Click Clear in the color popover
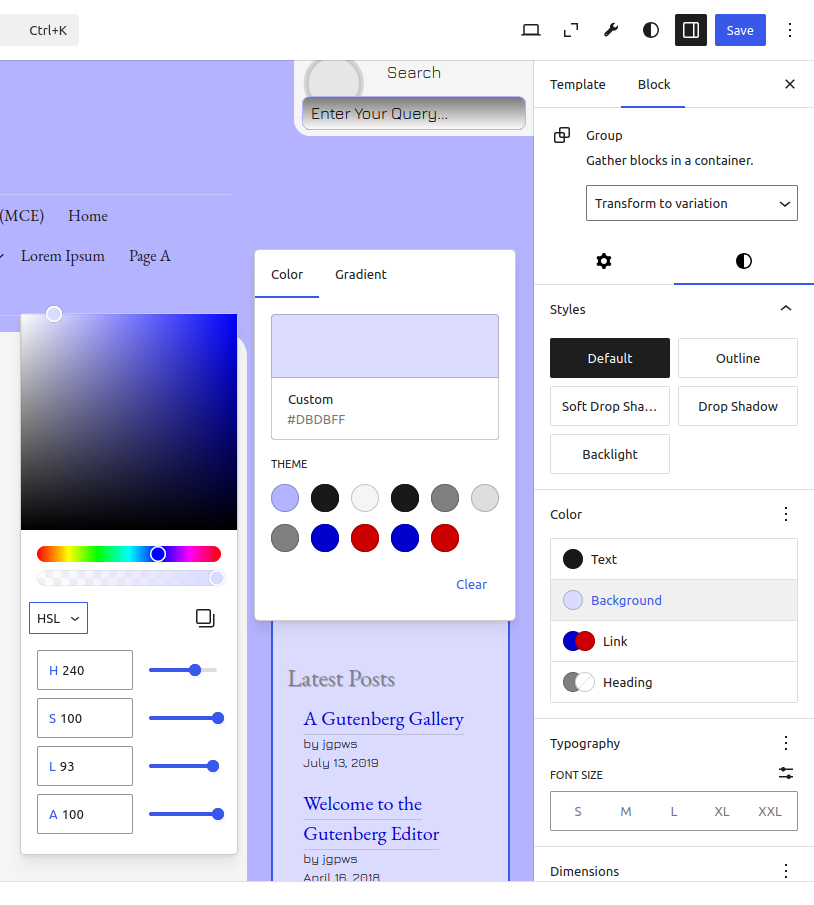This screenshot has height=905, width=814. pos(471,584)
